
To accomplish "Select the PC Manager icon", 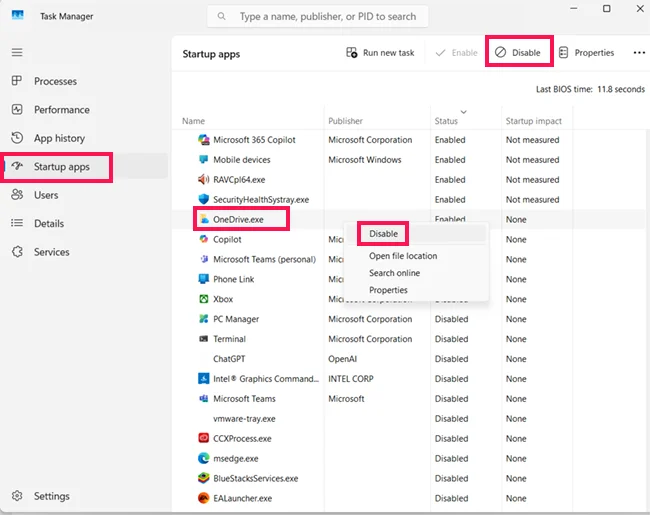I will (204, 319).
